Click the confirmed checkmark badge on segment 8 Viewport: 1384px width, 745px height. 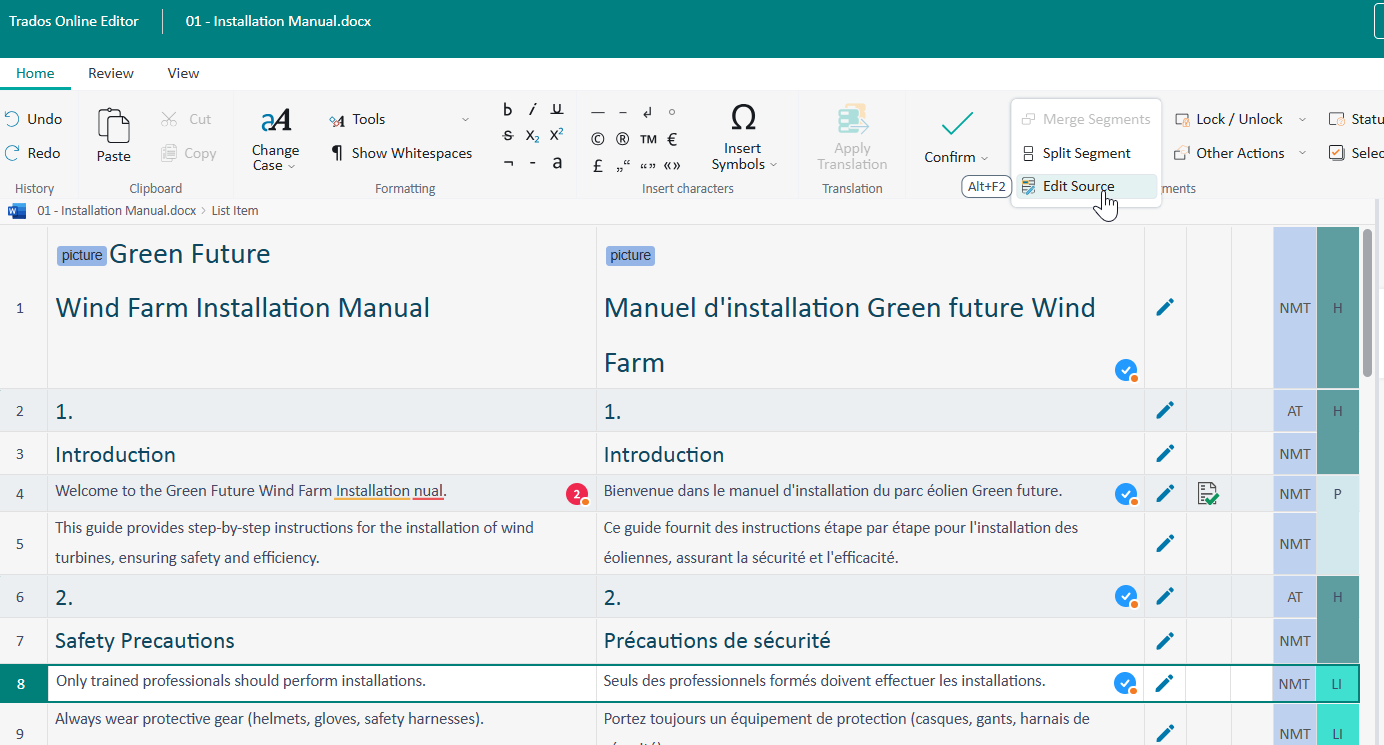pos(1126,683)
